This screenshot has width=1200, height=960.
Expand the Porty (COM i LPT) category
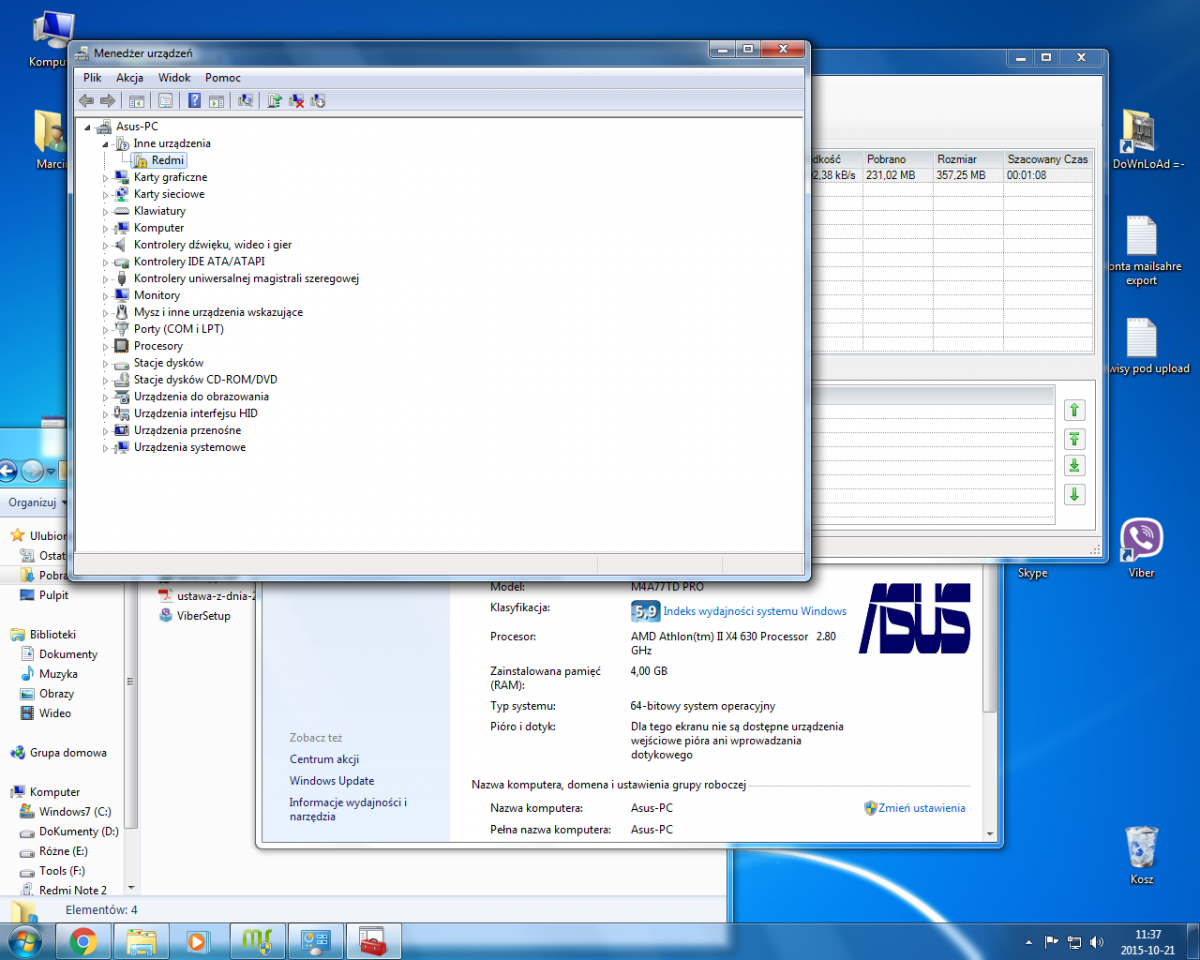pyautogui.click(x=106, y=329)
